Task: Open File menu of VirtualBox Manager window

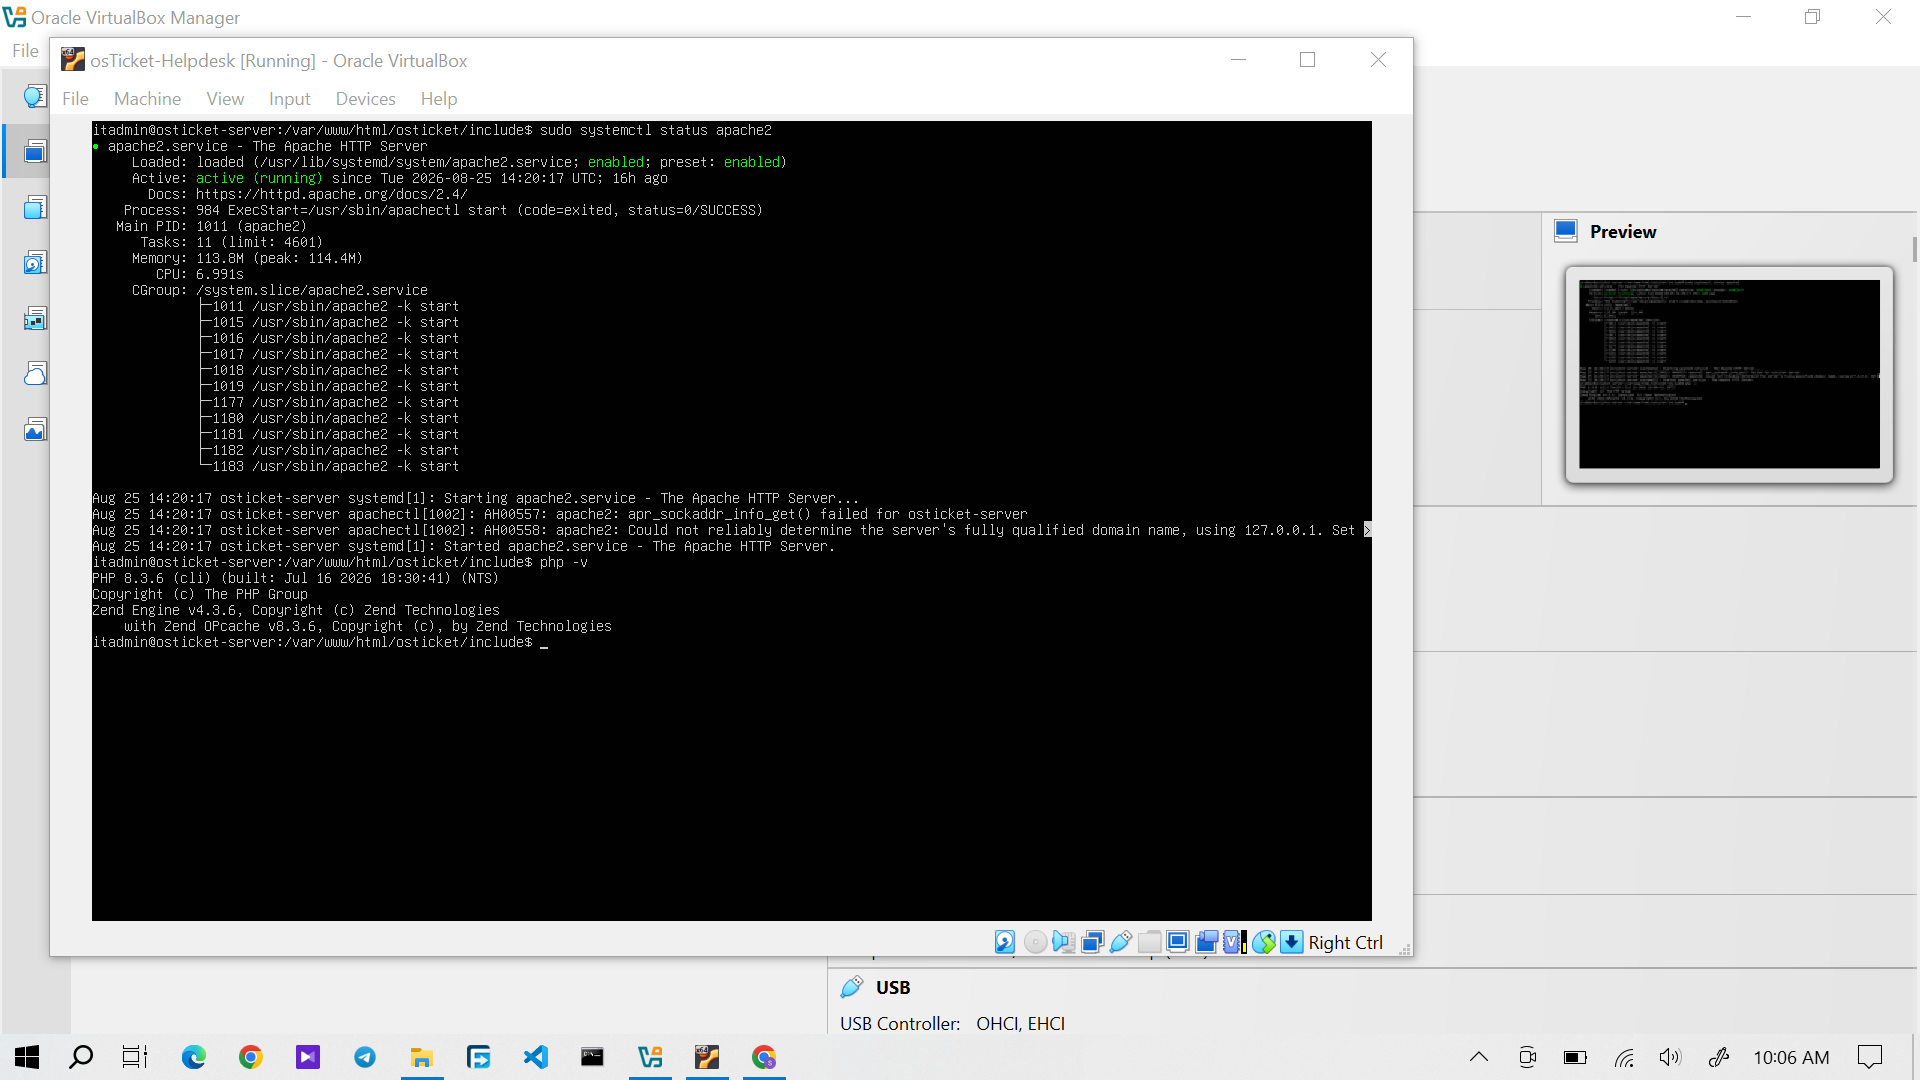Action: pyautogui.click(x=25, y=51)
